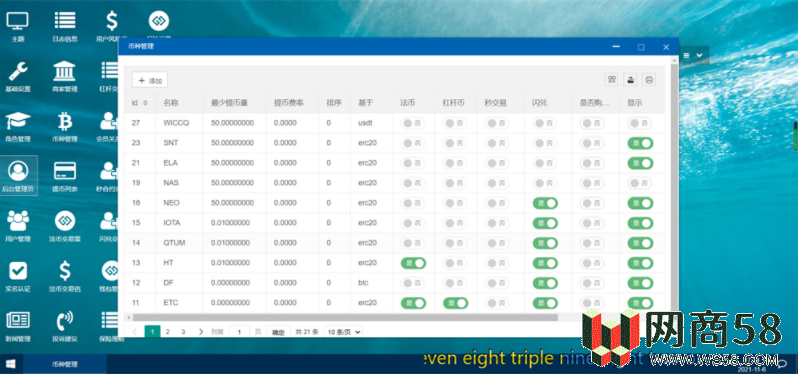Go to page 3 of the table

(183, 332)
